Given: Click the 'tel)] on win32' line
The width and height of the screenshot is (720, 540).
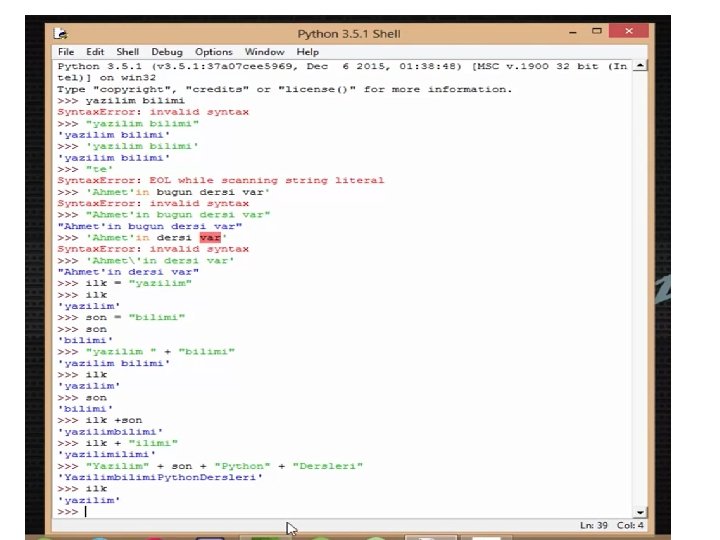Looking at the screenshot, I should click(x=107, y=78).
